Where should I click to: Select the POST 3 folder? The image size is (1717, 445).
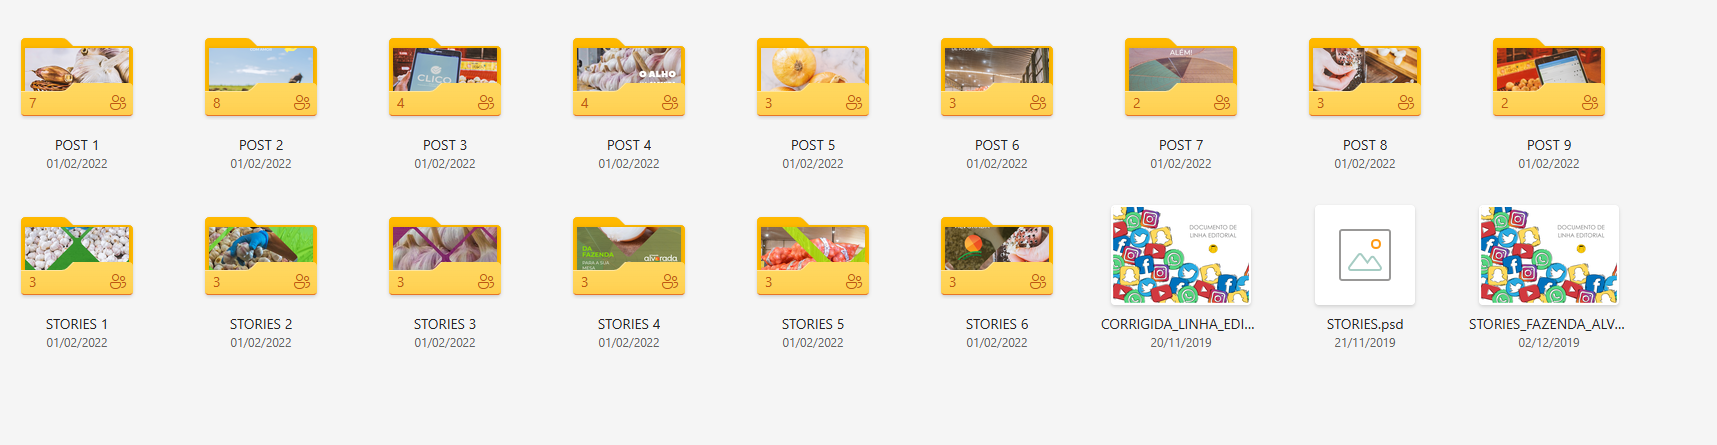click(x=445, y=77)
